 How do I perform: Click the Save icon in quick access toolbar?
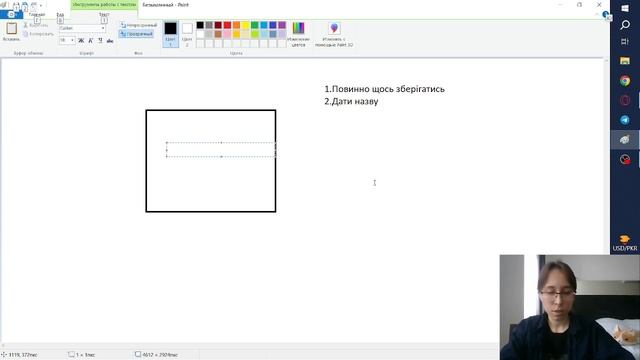[x=16, y=5]
